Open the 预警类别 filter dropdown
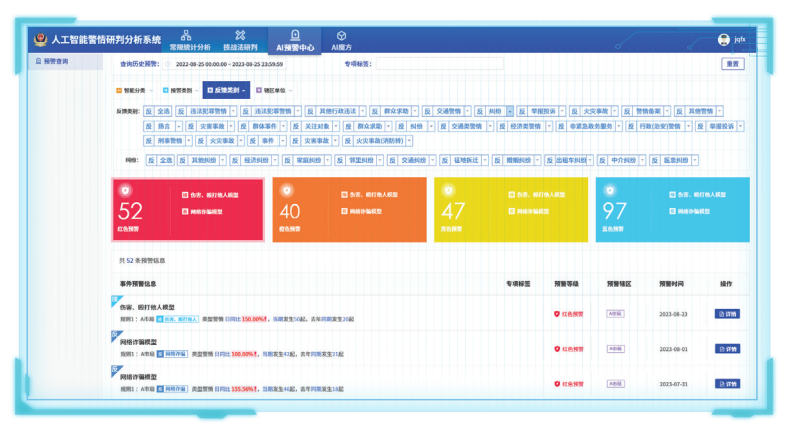The height and width of the screenshot is (435, 790). pos(182,90)
